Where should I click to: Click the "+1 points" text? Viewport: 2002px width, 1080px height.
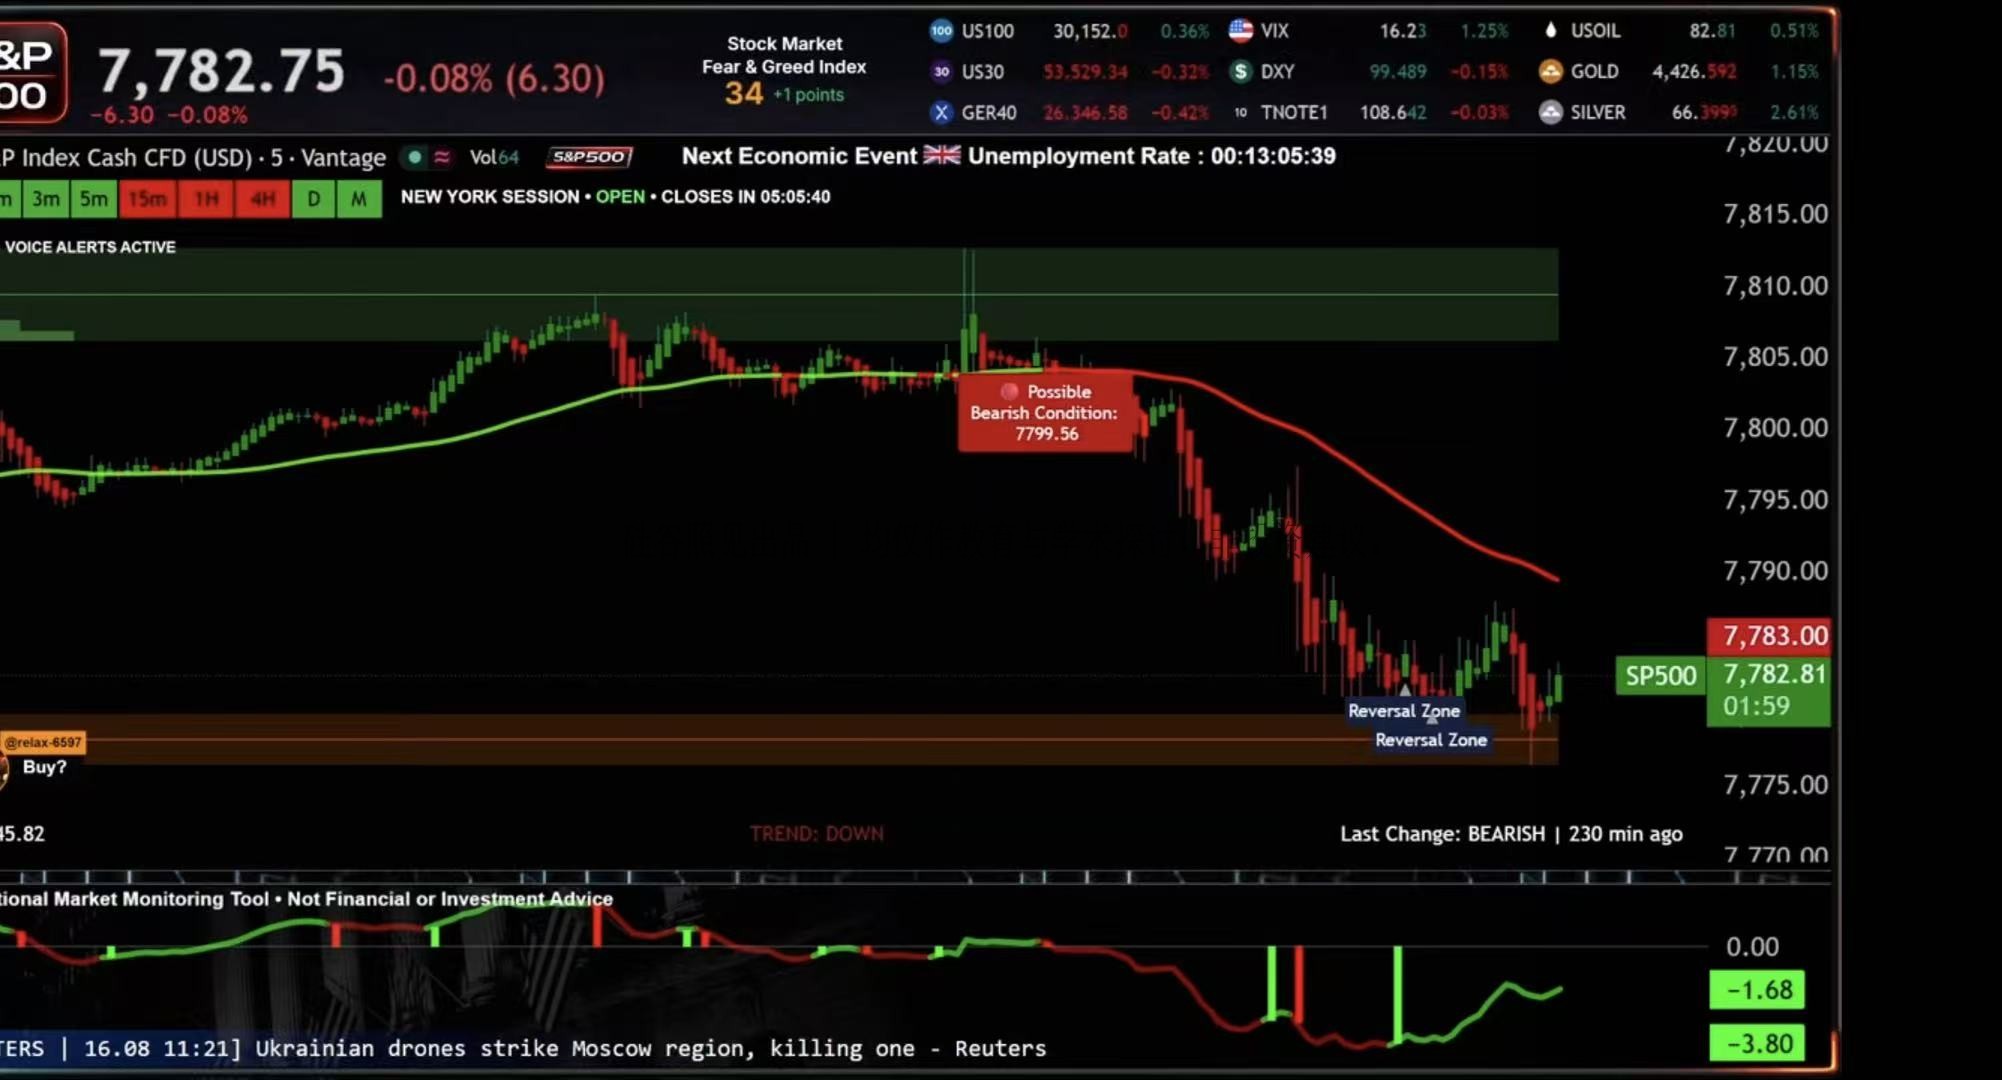808,95
